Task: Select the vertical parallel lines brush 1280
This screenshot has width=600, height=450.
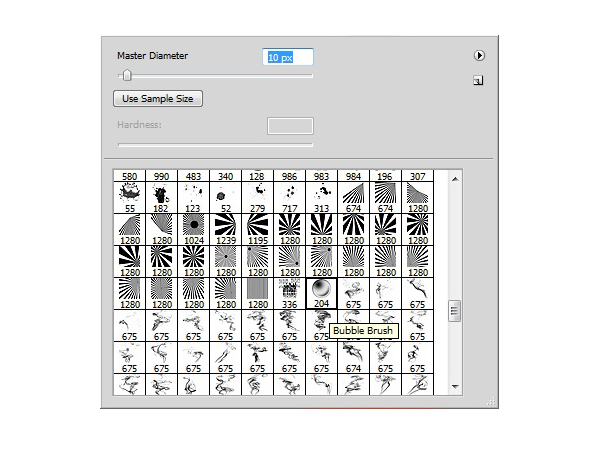Action: tap(258, 293)
